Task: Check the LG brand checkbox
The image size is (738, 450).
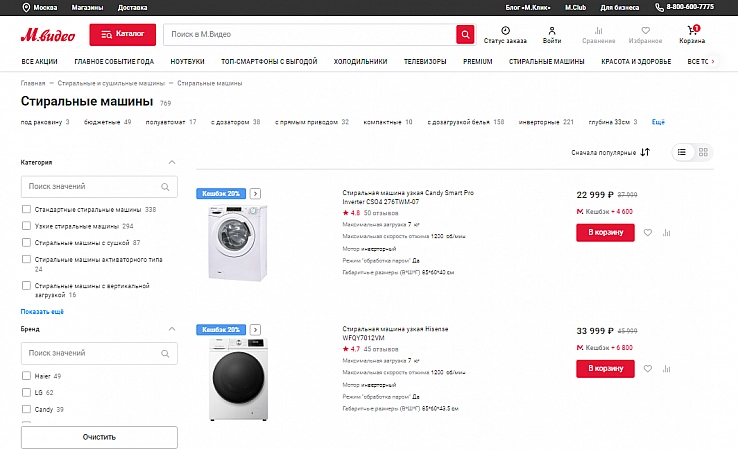Action: click(26, 392)
